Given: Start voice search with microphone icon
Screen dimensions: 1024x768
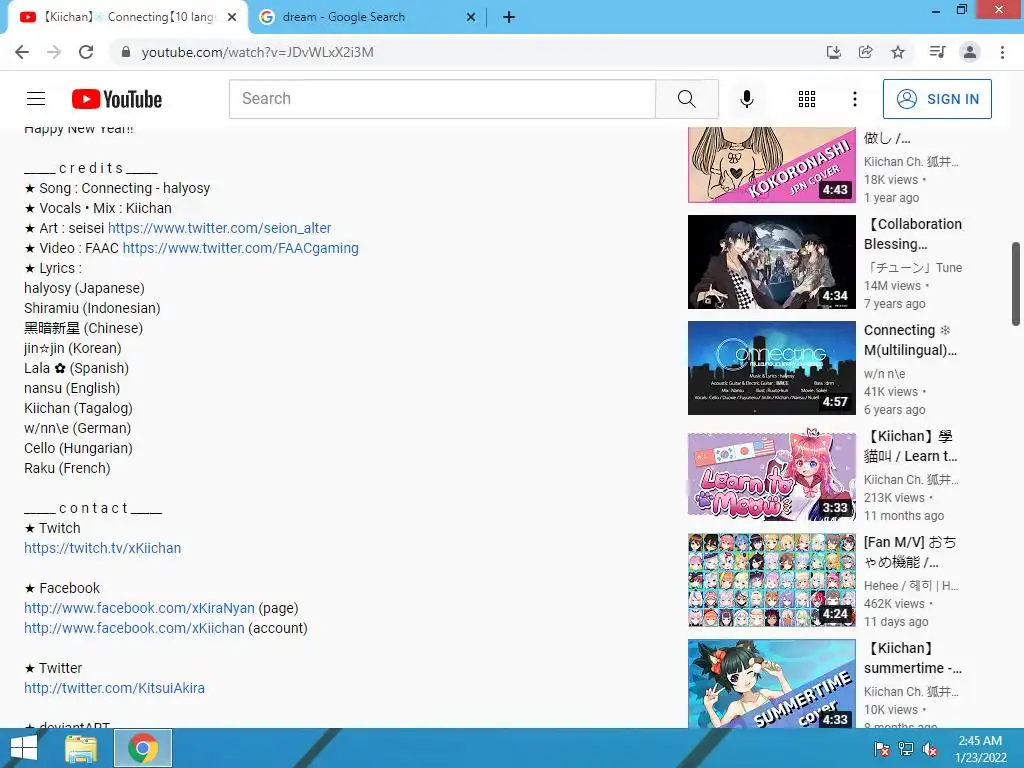Looking at the screenshot, I should (746, 99).
